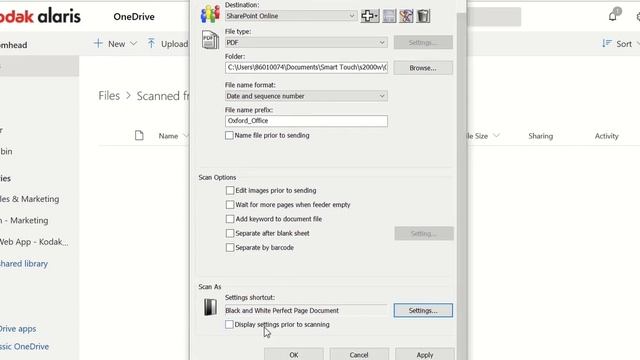Click the delete destination trash icon
The width and height of the screenshot is (640, 360).
coord(423,16)
